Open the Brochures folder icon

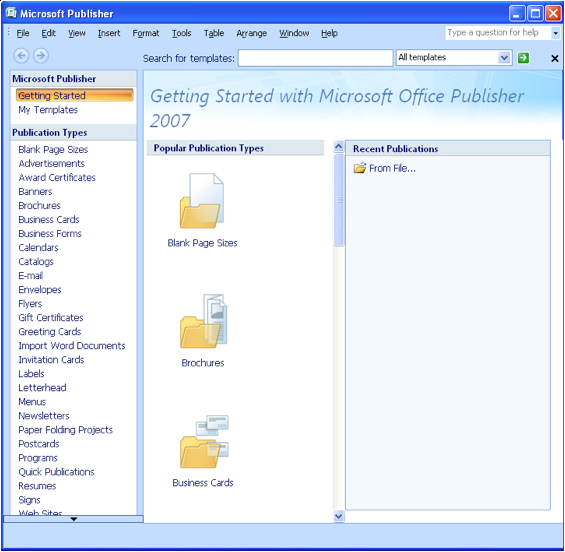[x=204, y=321]
